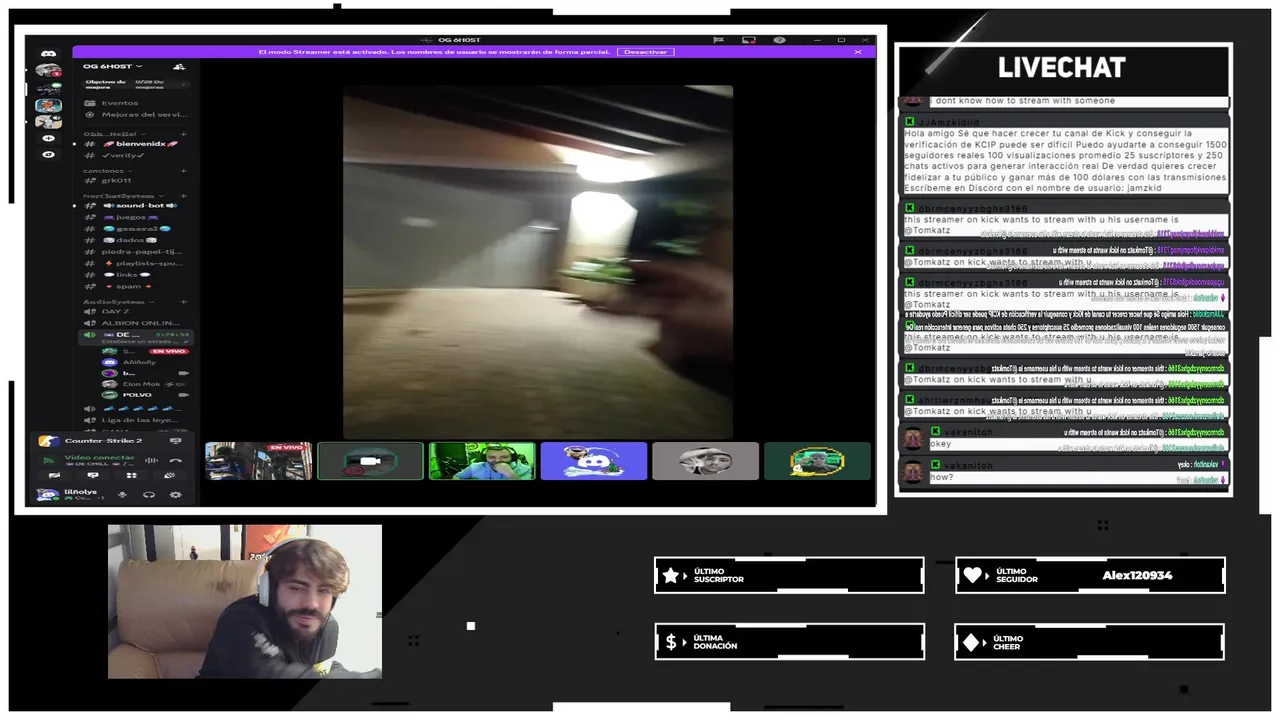This screenshot has width=1280, height=720.
Task: Open the inbox flag icon in title bar
Action: point(718,40)
